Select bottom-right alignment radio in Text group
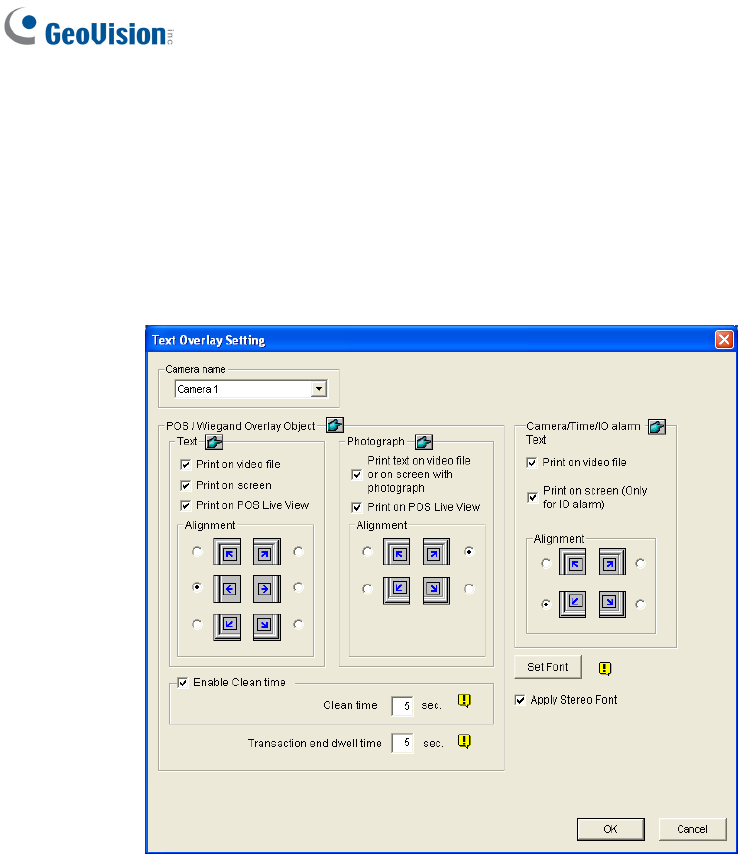The width and height of the screenshot is (738, 854). point(298,625)
